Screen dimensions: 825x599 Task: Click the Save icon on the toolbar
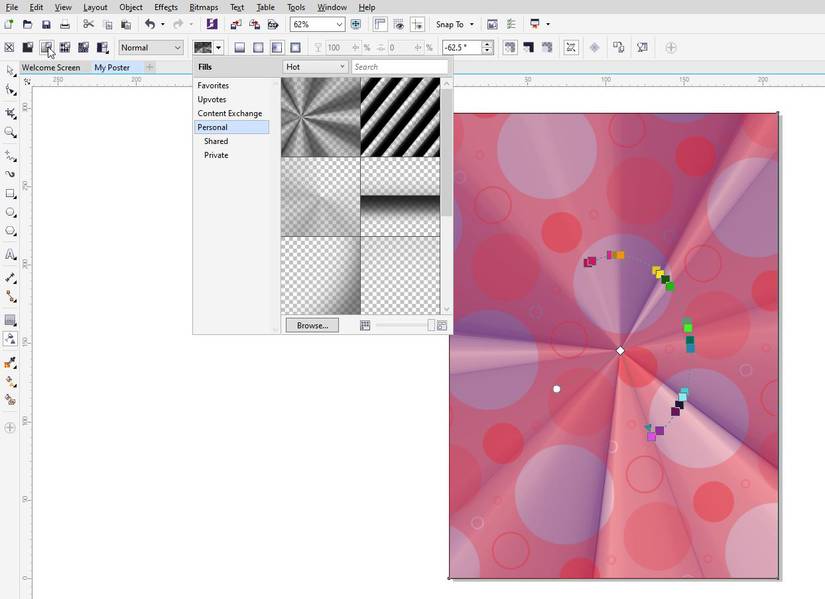(x=45, y=24)
